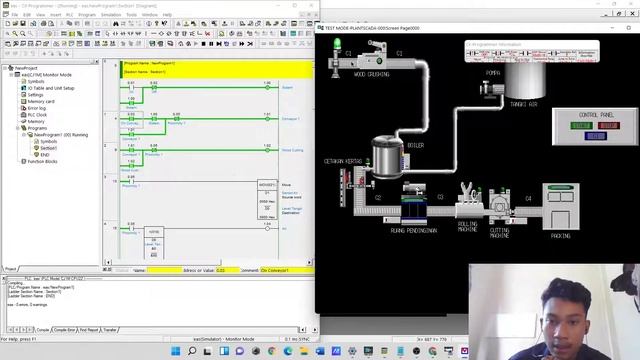Viewport: 640px width, 360px height.
Task: Click the black Stop square simulation icon
Action: pyautogui.click(x=203, y=44)
